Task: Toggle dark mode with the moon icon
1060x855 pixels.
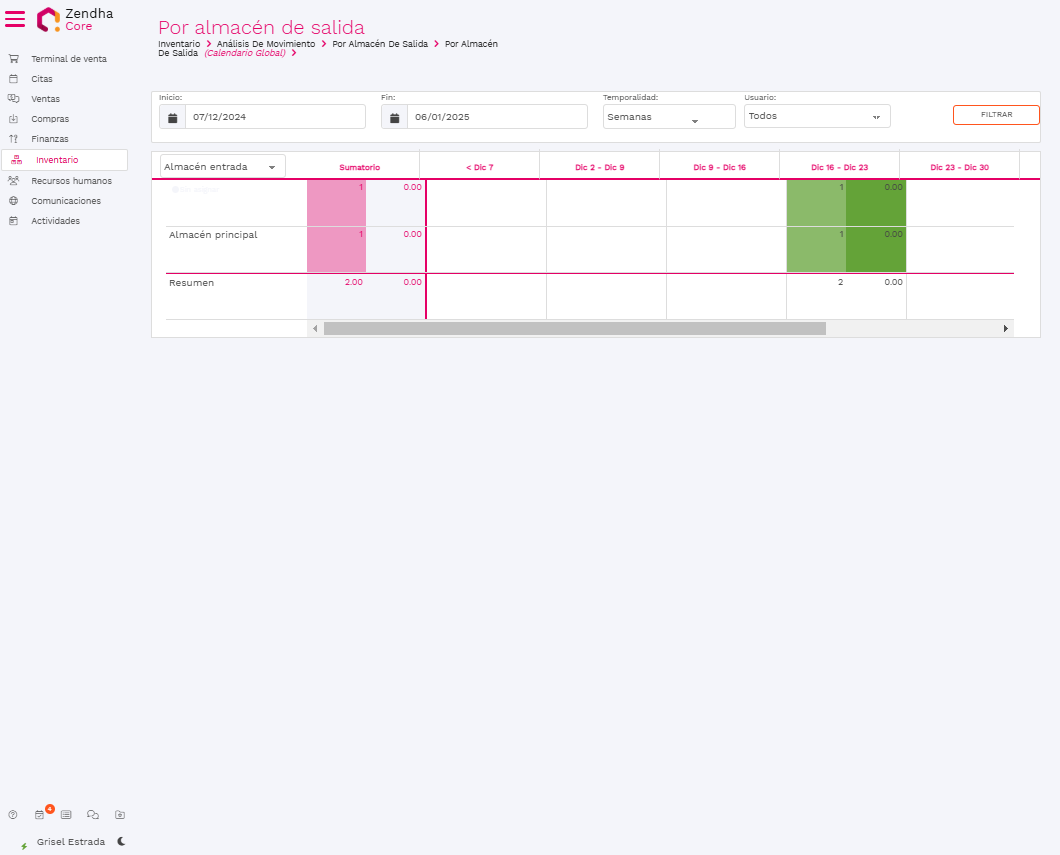Action: [121, 842]
